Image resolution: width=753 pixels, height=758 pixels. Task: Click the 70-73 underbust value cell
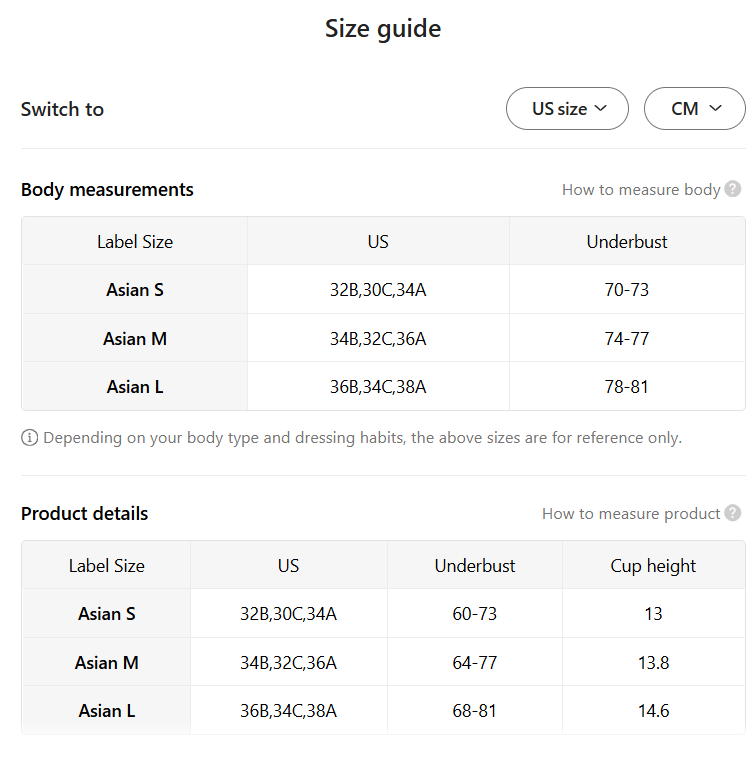click(627, 290)
